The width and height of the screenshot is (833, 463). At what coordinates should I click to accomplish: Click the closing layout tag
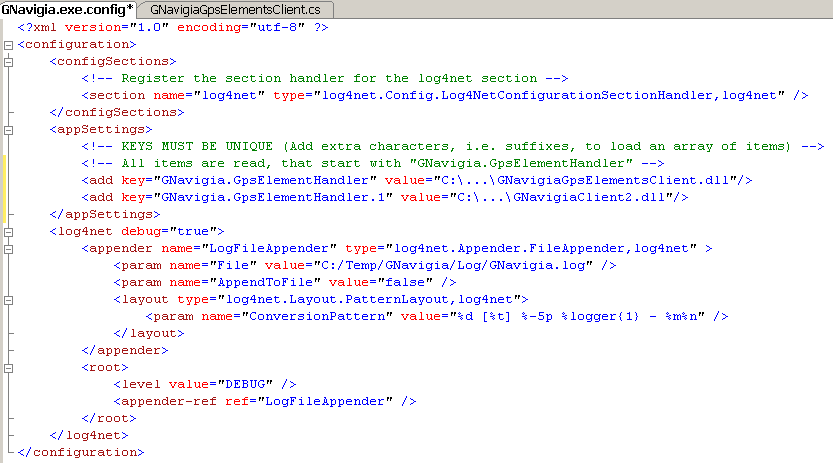point(148,333)
